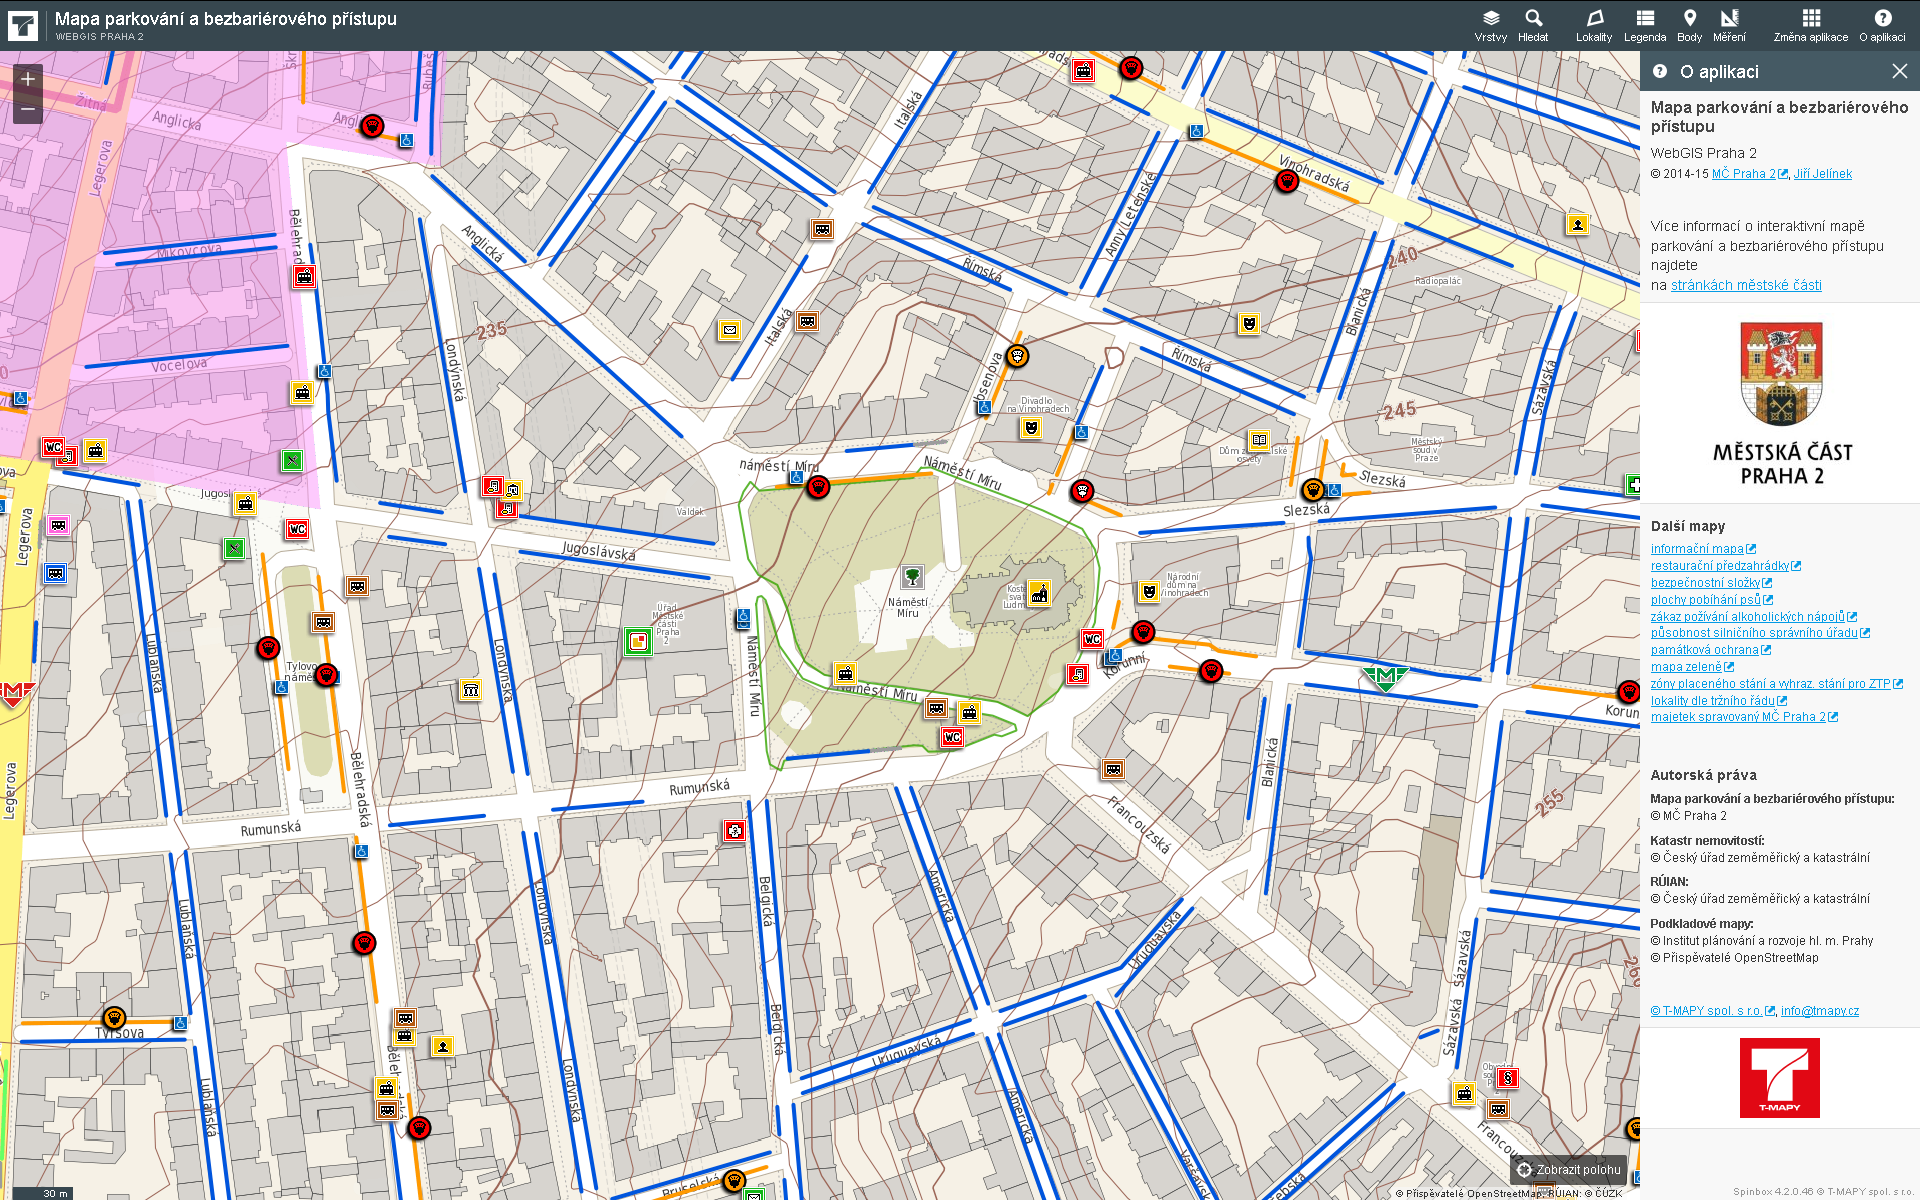Screen dimensions: 1920x1200
Task: Click the wheelchair parking icon on Rumunská
Action: 361,852
